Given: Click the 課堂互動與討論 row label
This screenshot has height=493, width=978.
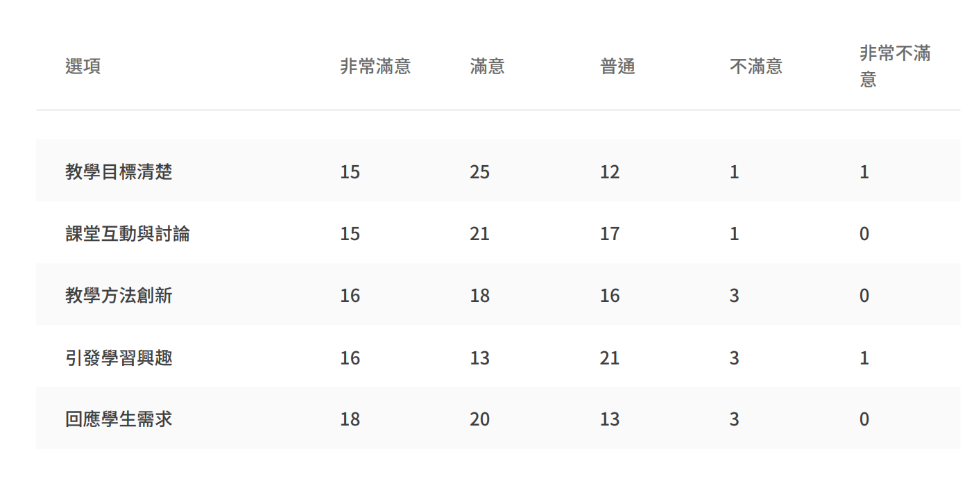Looking at the screenshot, I should 127,234.
